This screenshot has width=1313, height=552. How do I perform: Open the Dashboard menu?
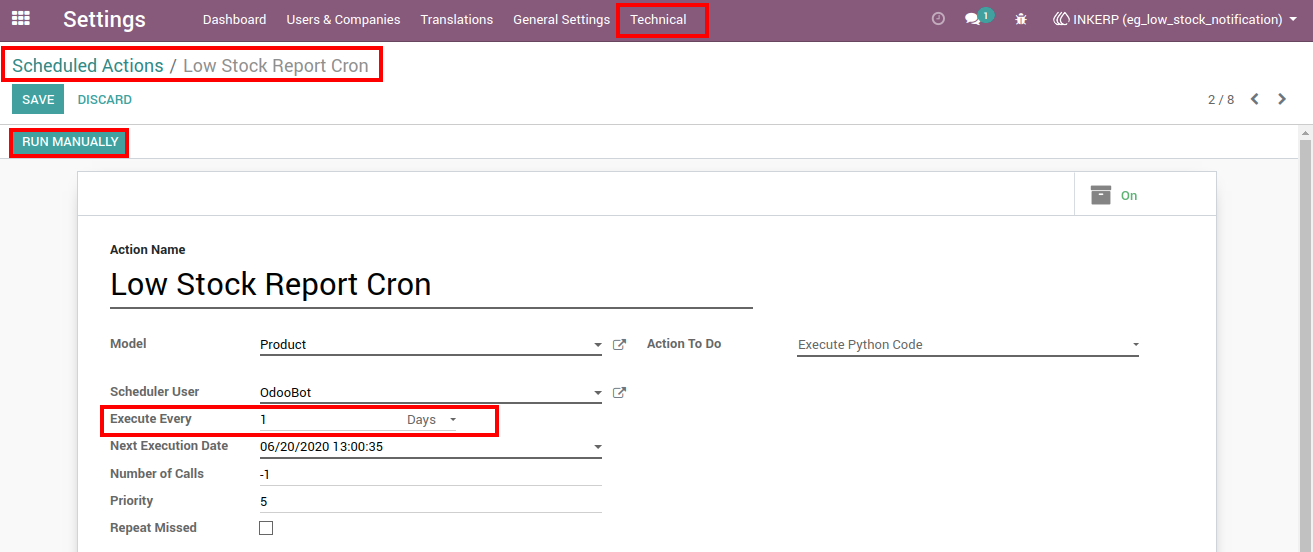pos(234,19)
